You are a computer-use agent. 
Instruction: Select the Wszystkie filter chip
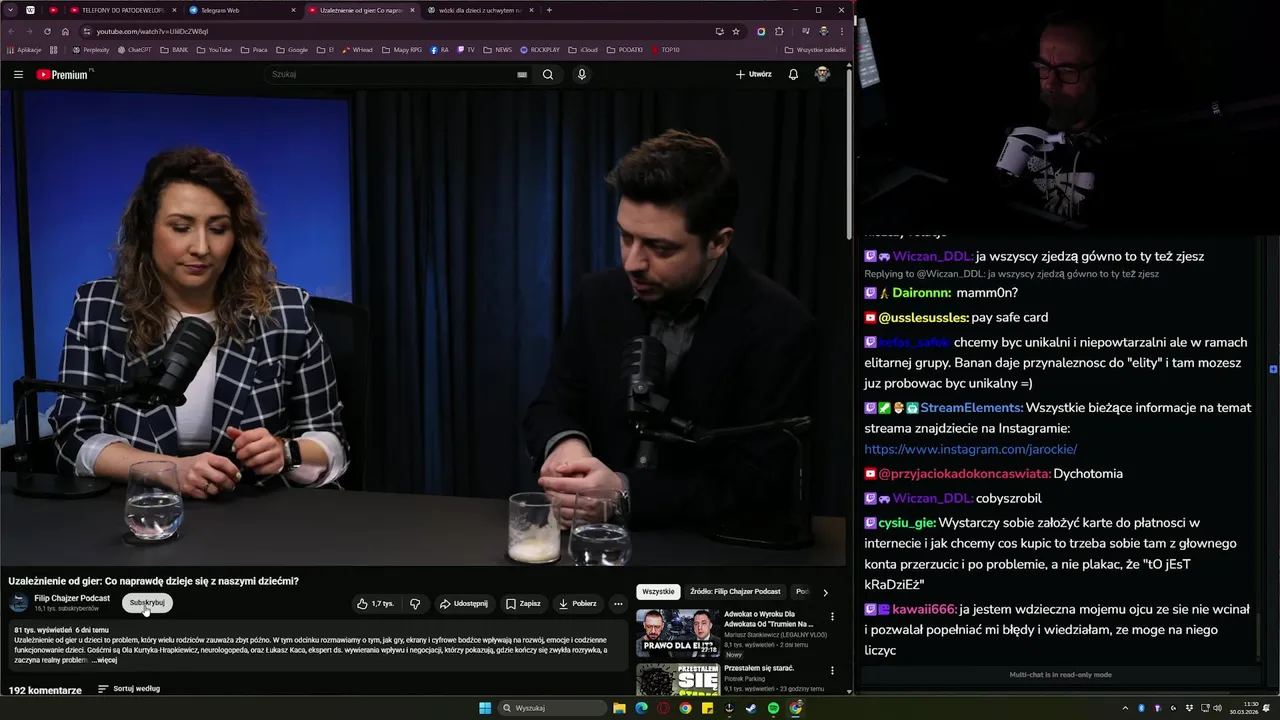[658, 592]
